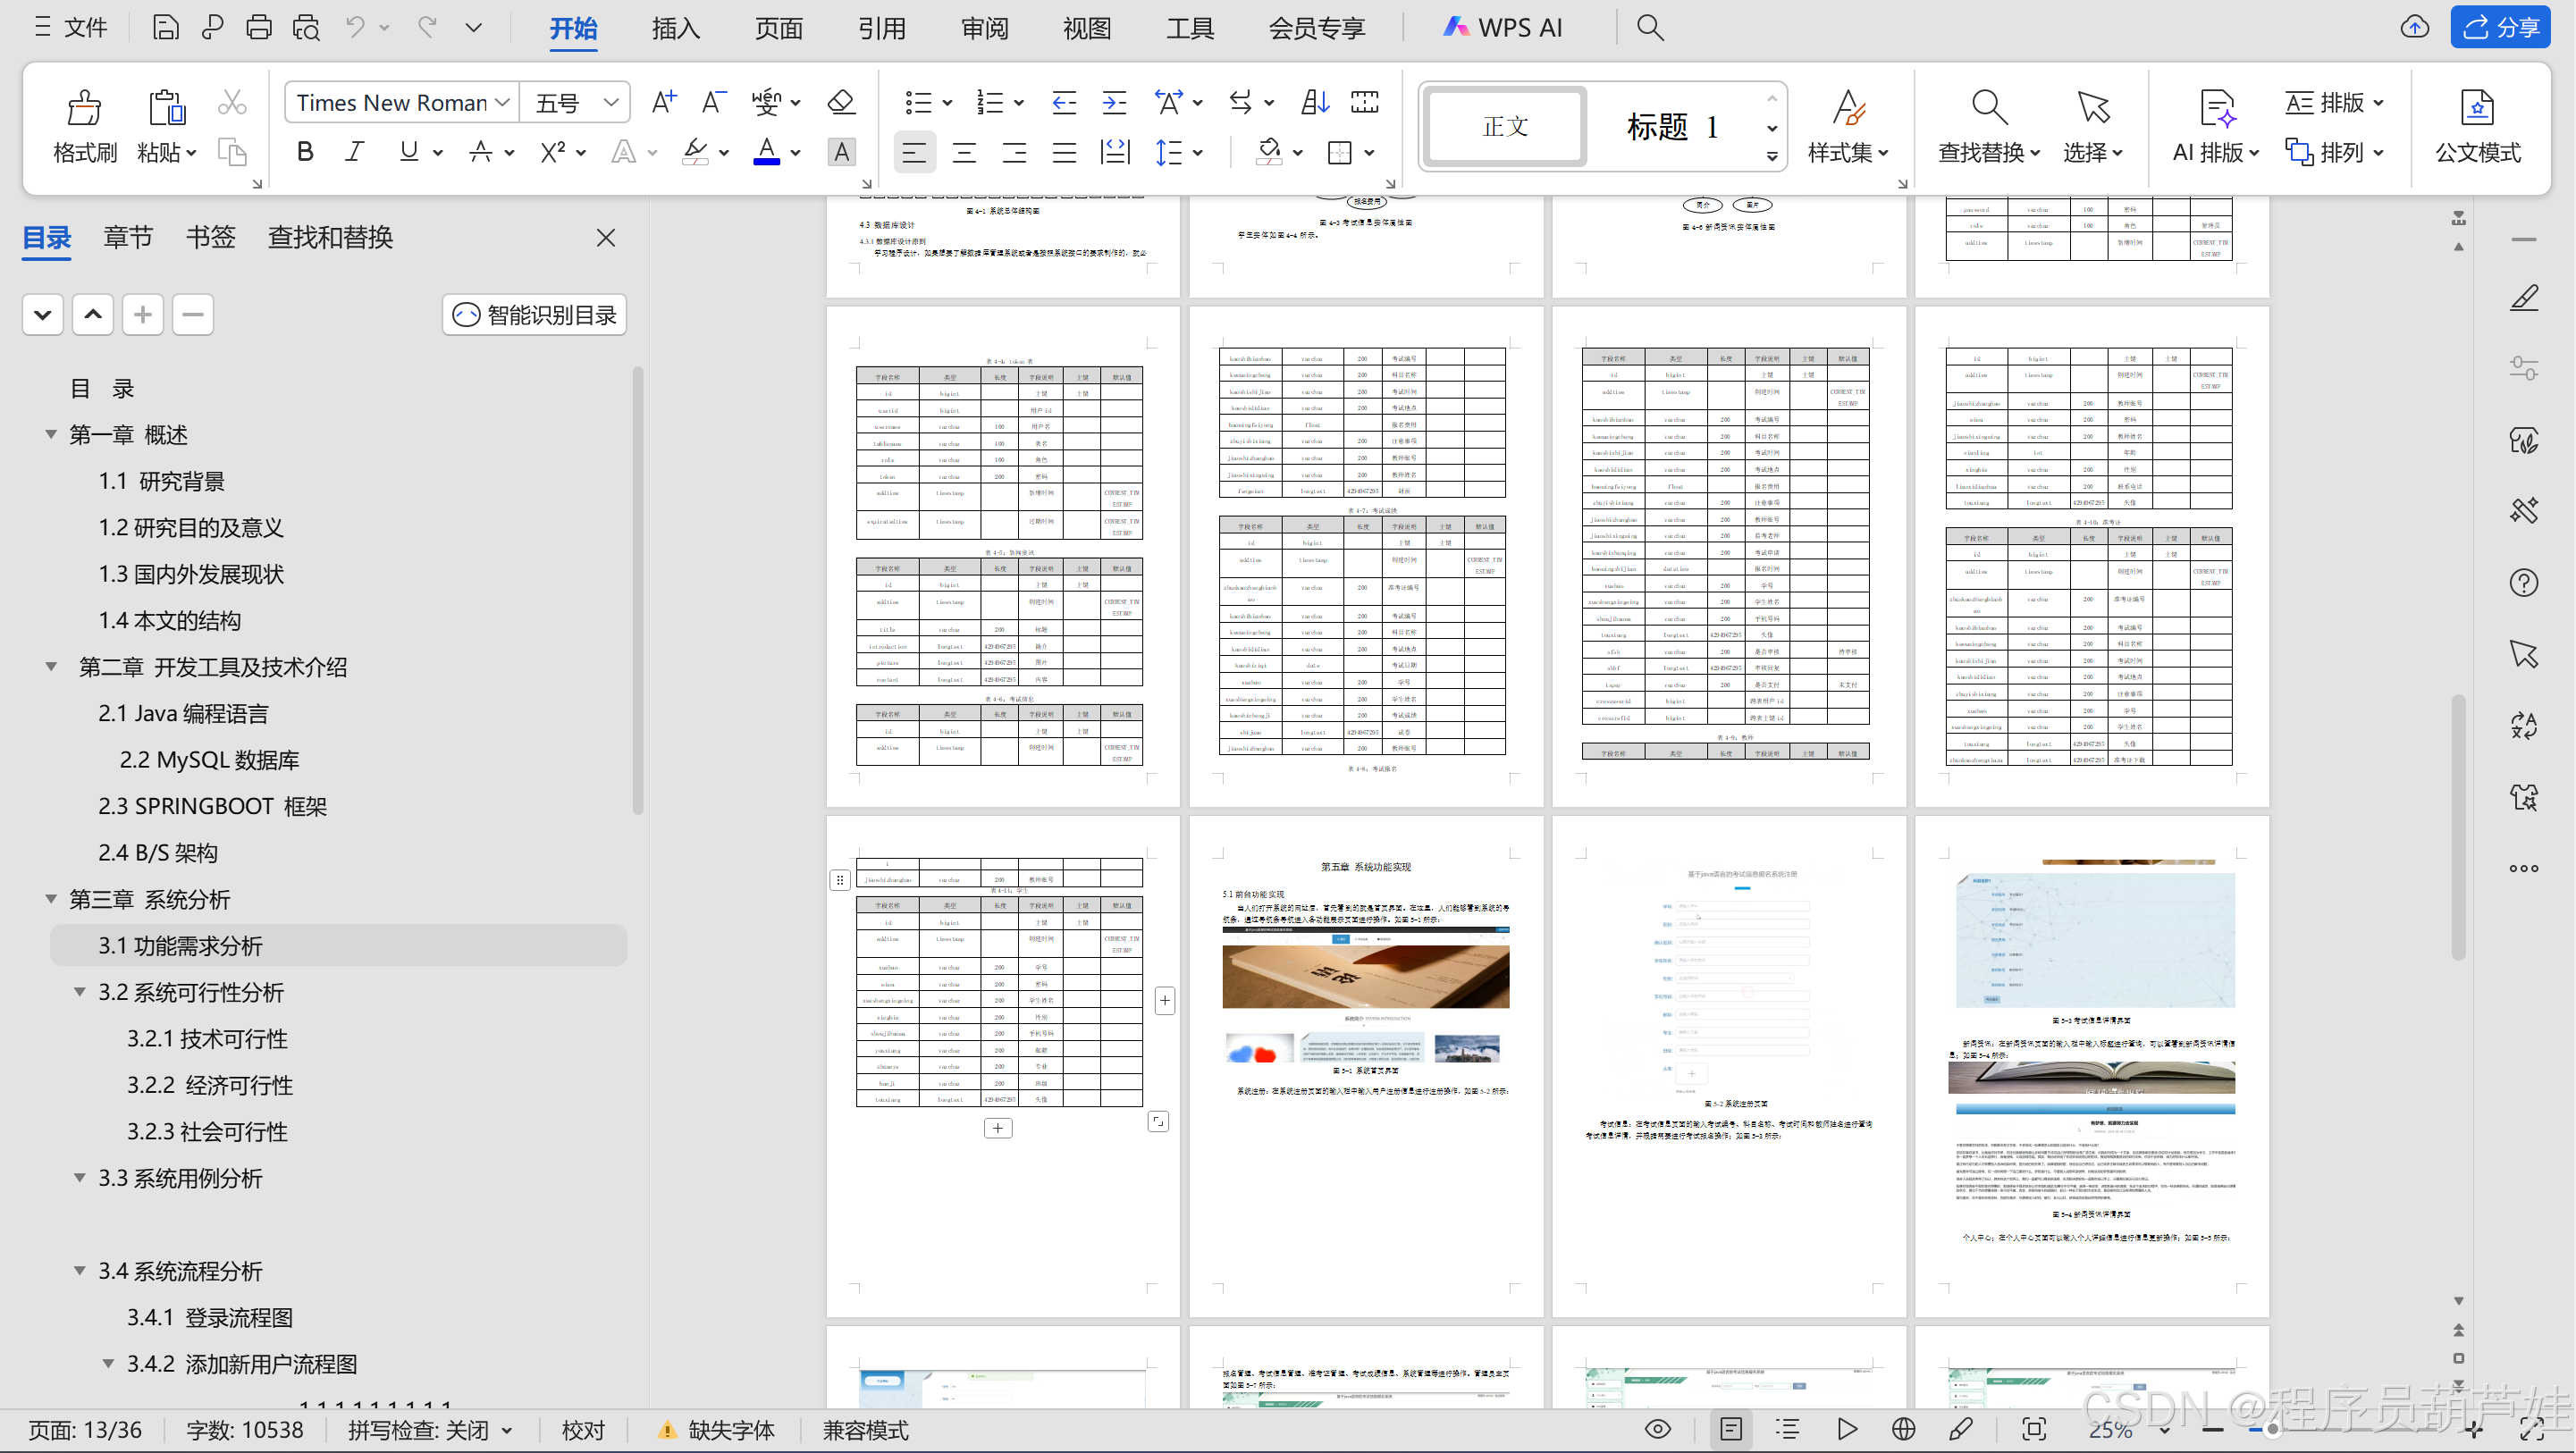Collapse the 第一章 概述 tree node
Viewport: 2576px width, 1453px height.
click(51, 434)
